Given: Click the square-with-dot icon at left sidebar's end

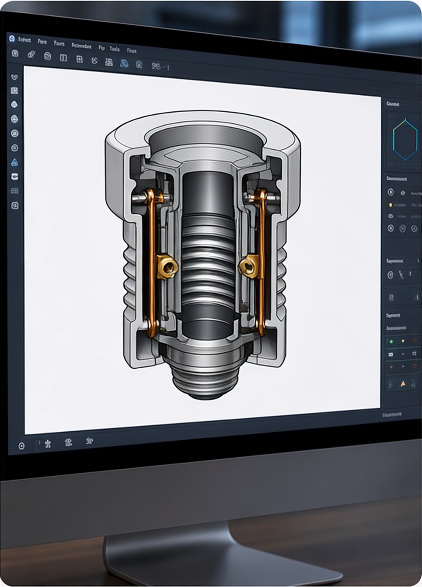Looking at the screenshot, I should 15,205.
